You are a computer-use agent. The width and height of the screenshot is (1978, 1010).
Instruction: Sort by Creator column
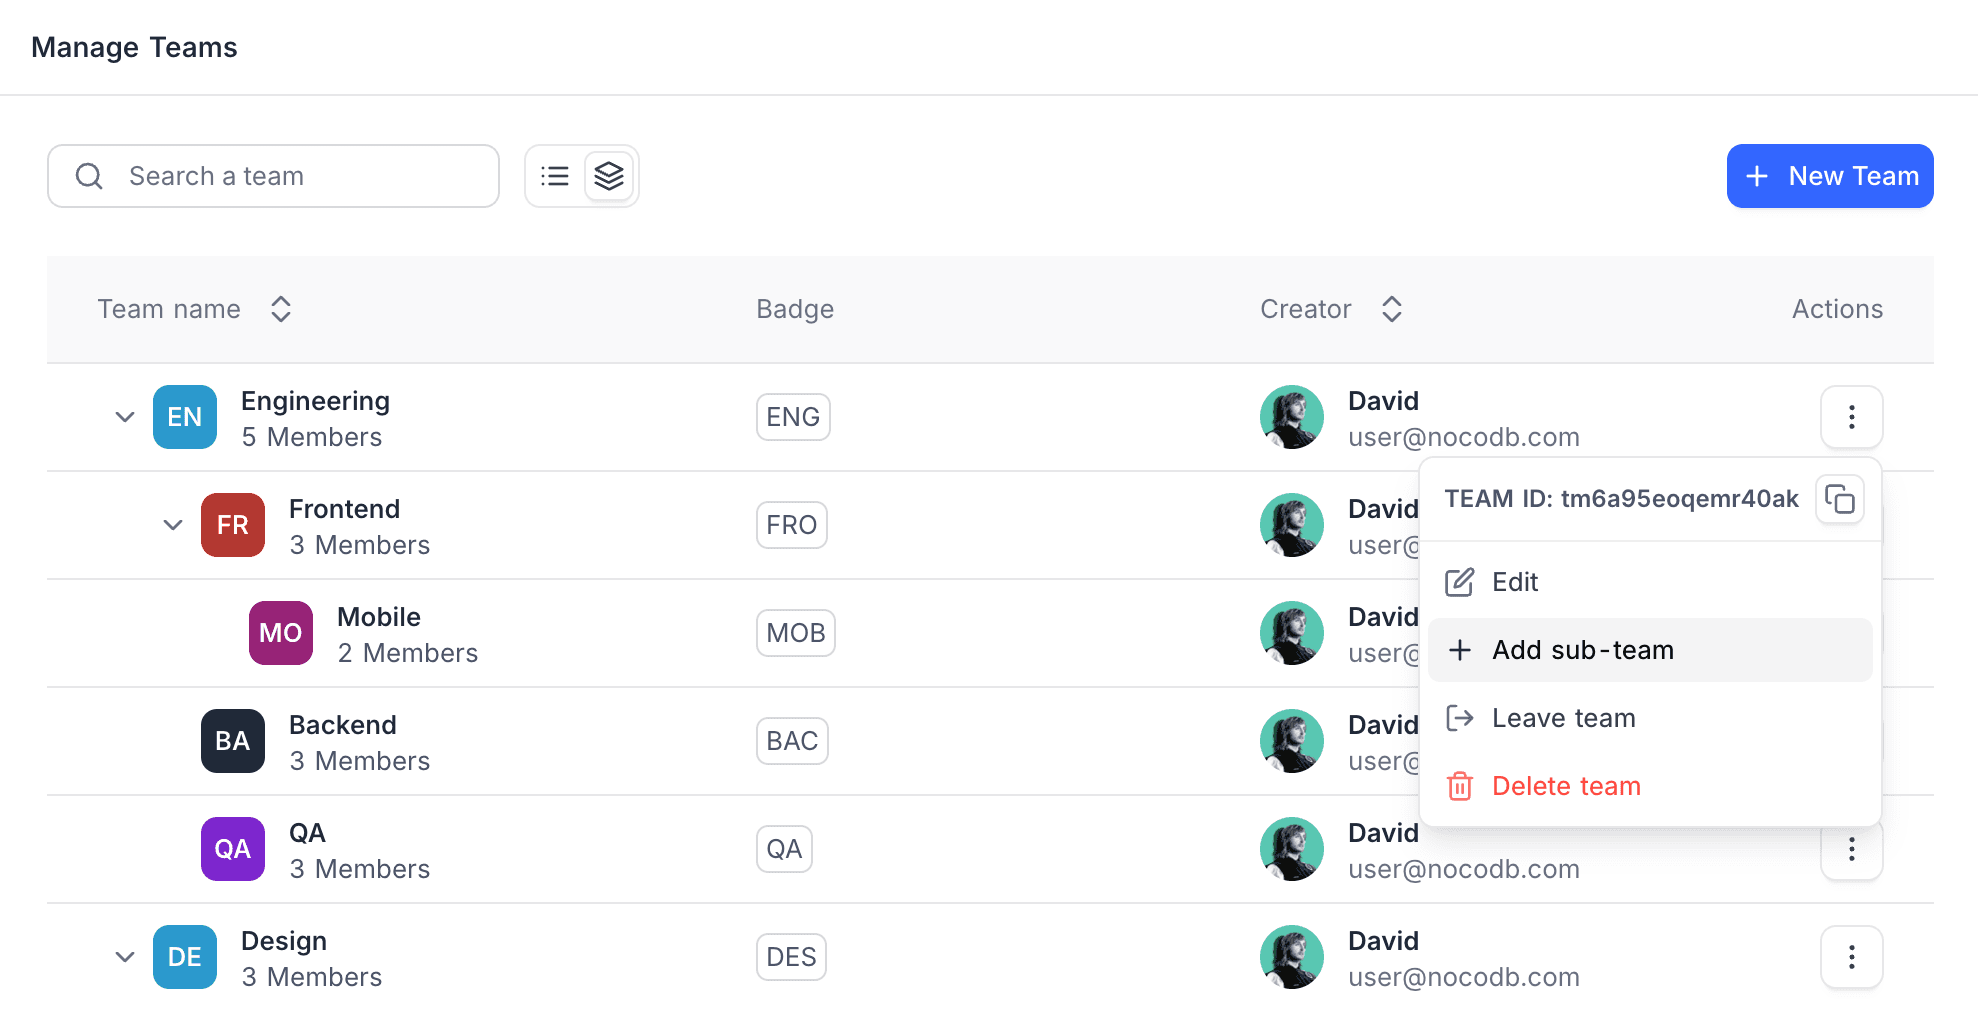click(x=1391, y=309)
